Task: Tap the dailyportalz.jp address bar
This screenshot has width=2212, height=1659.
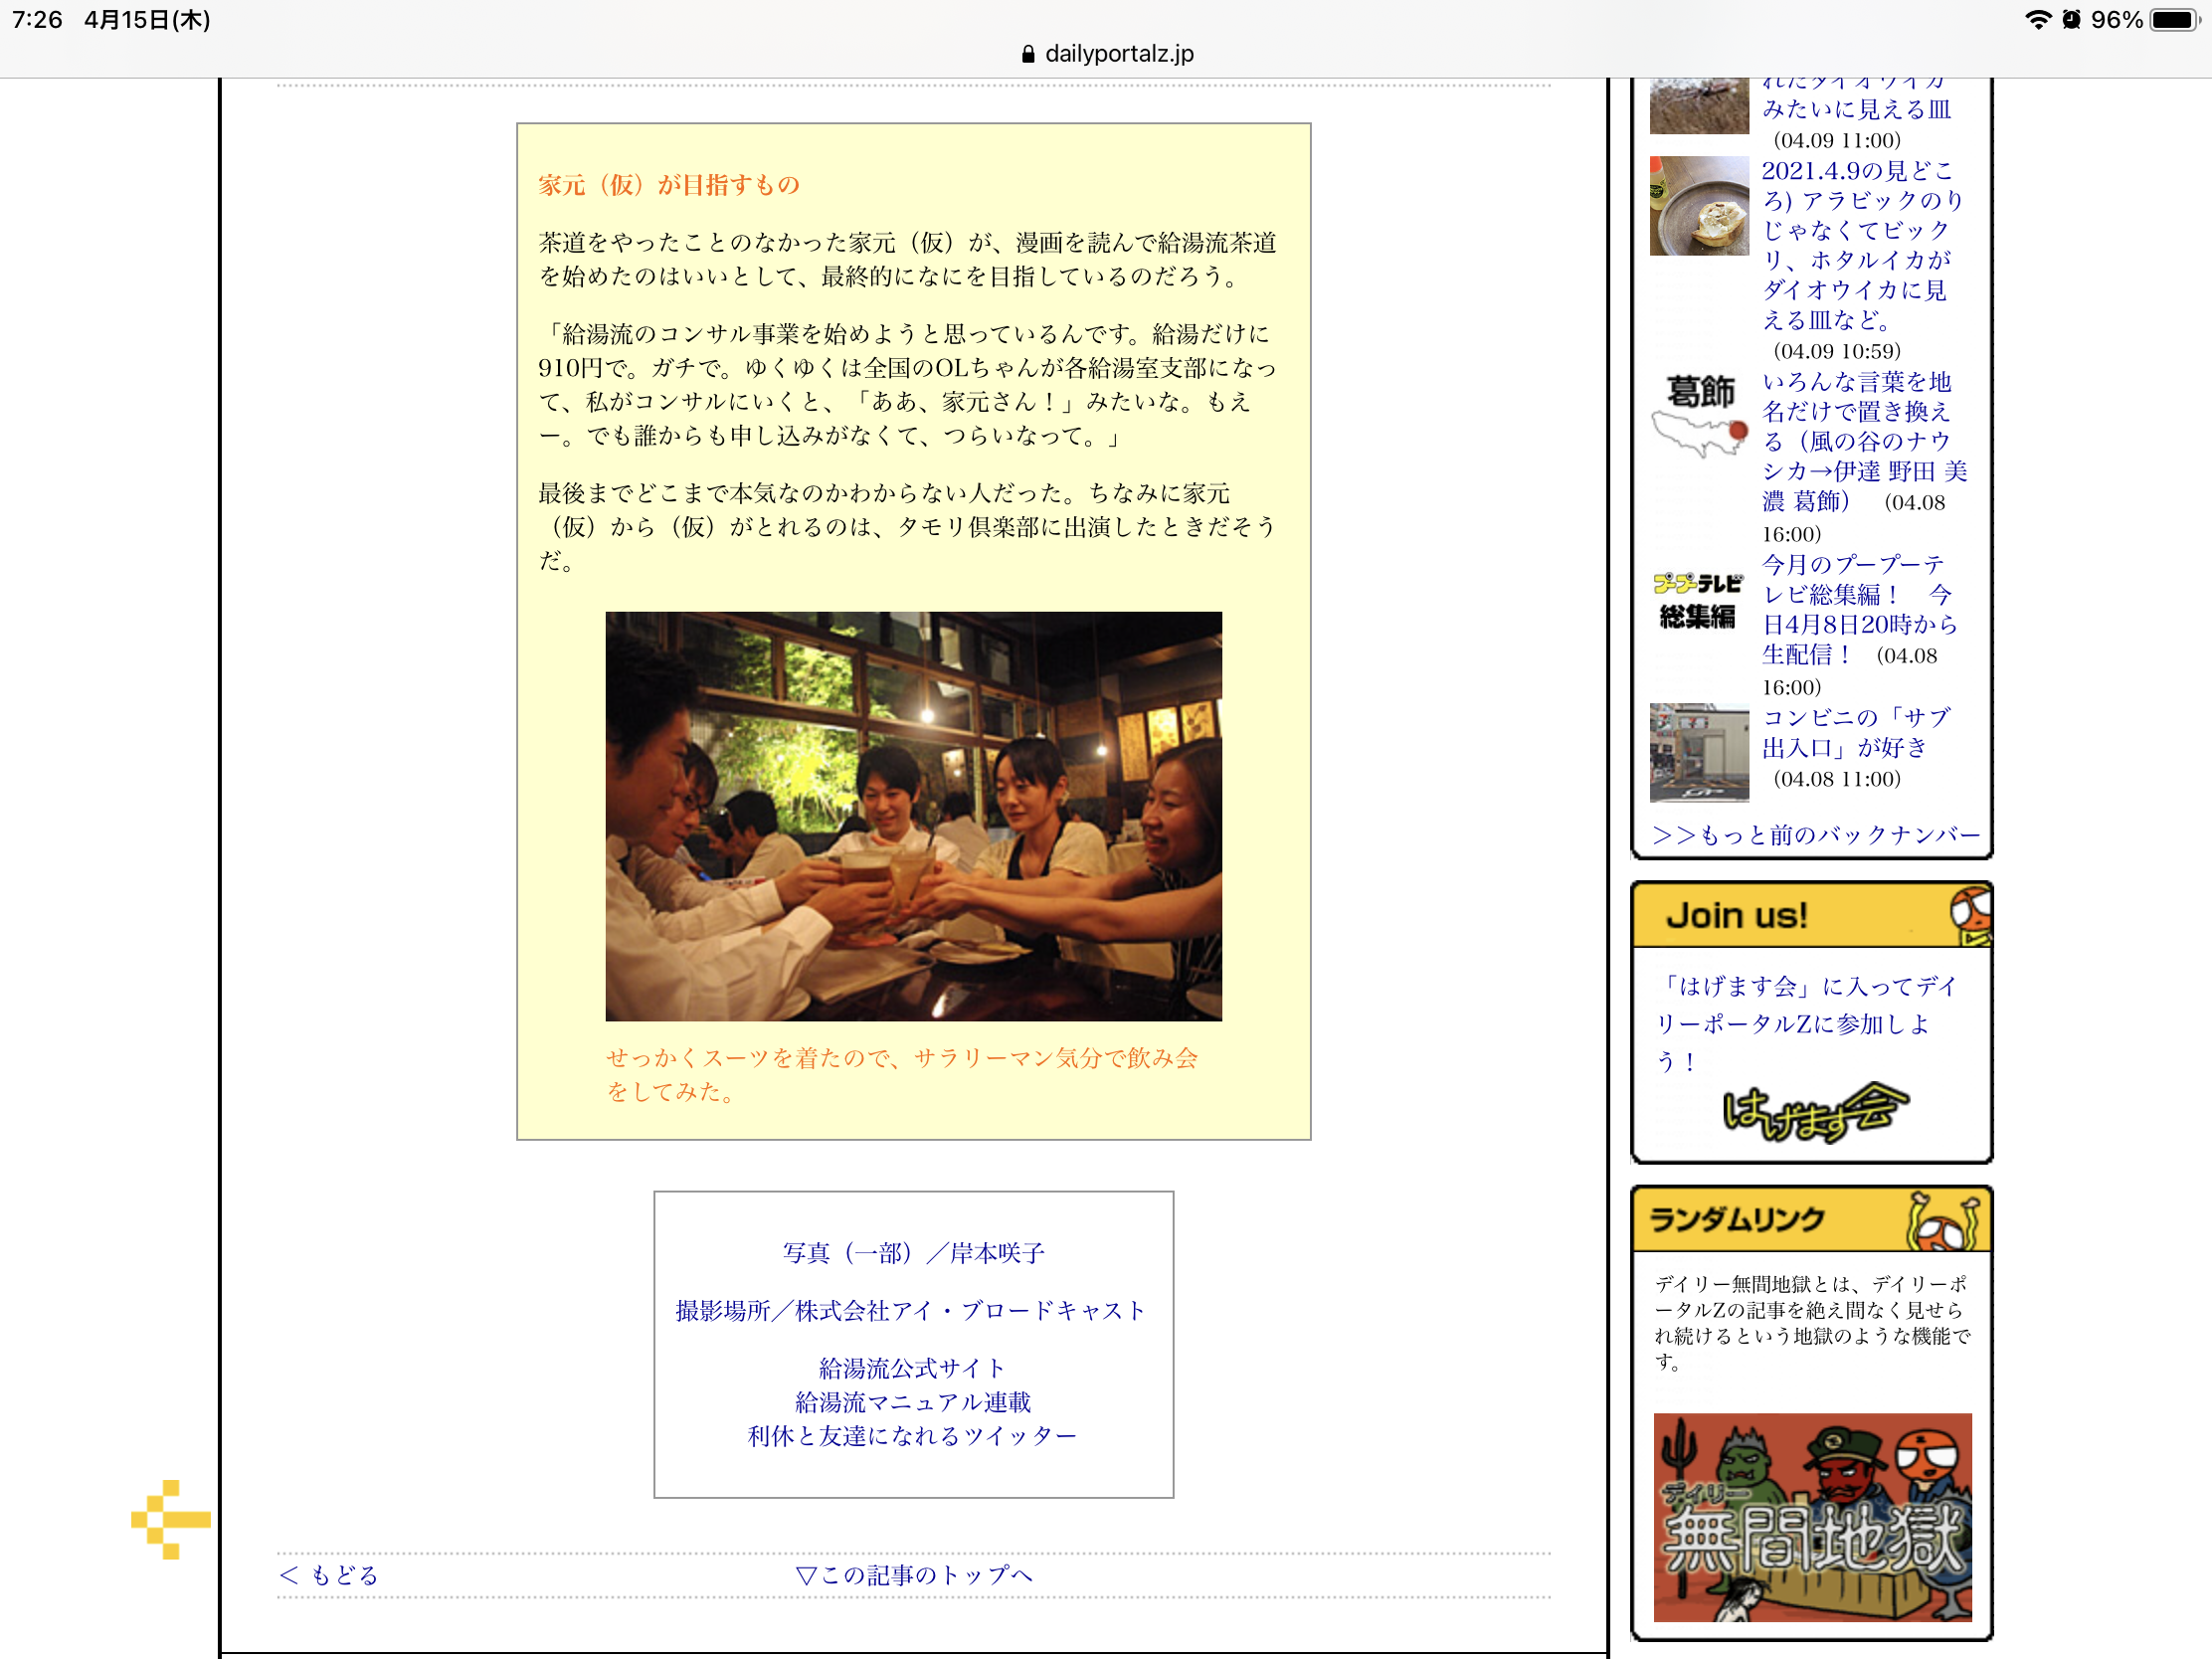Action: pos(1106,54)
